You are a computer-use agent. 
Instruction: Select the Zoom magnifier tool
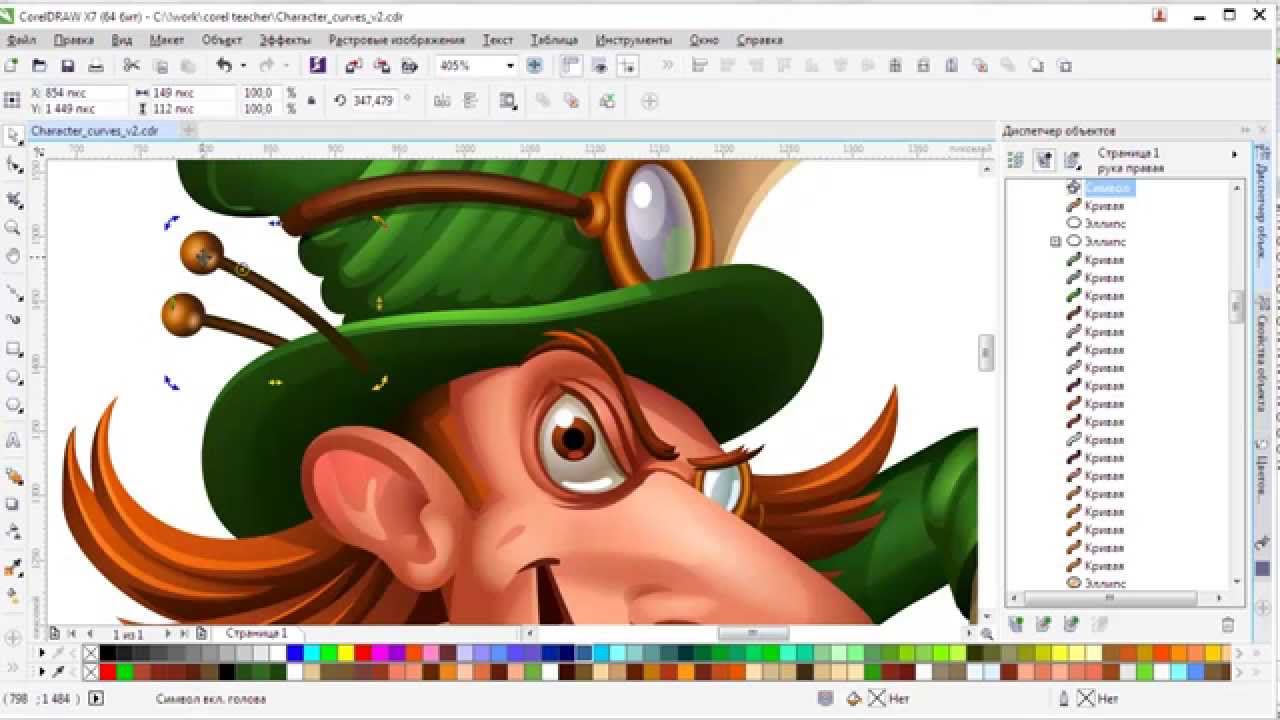point(13,228)
